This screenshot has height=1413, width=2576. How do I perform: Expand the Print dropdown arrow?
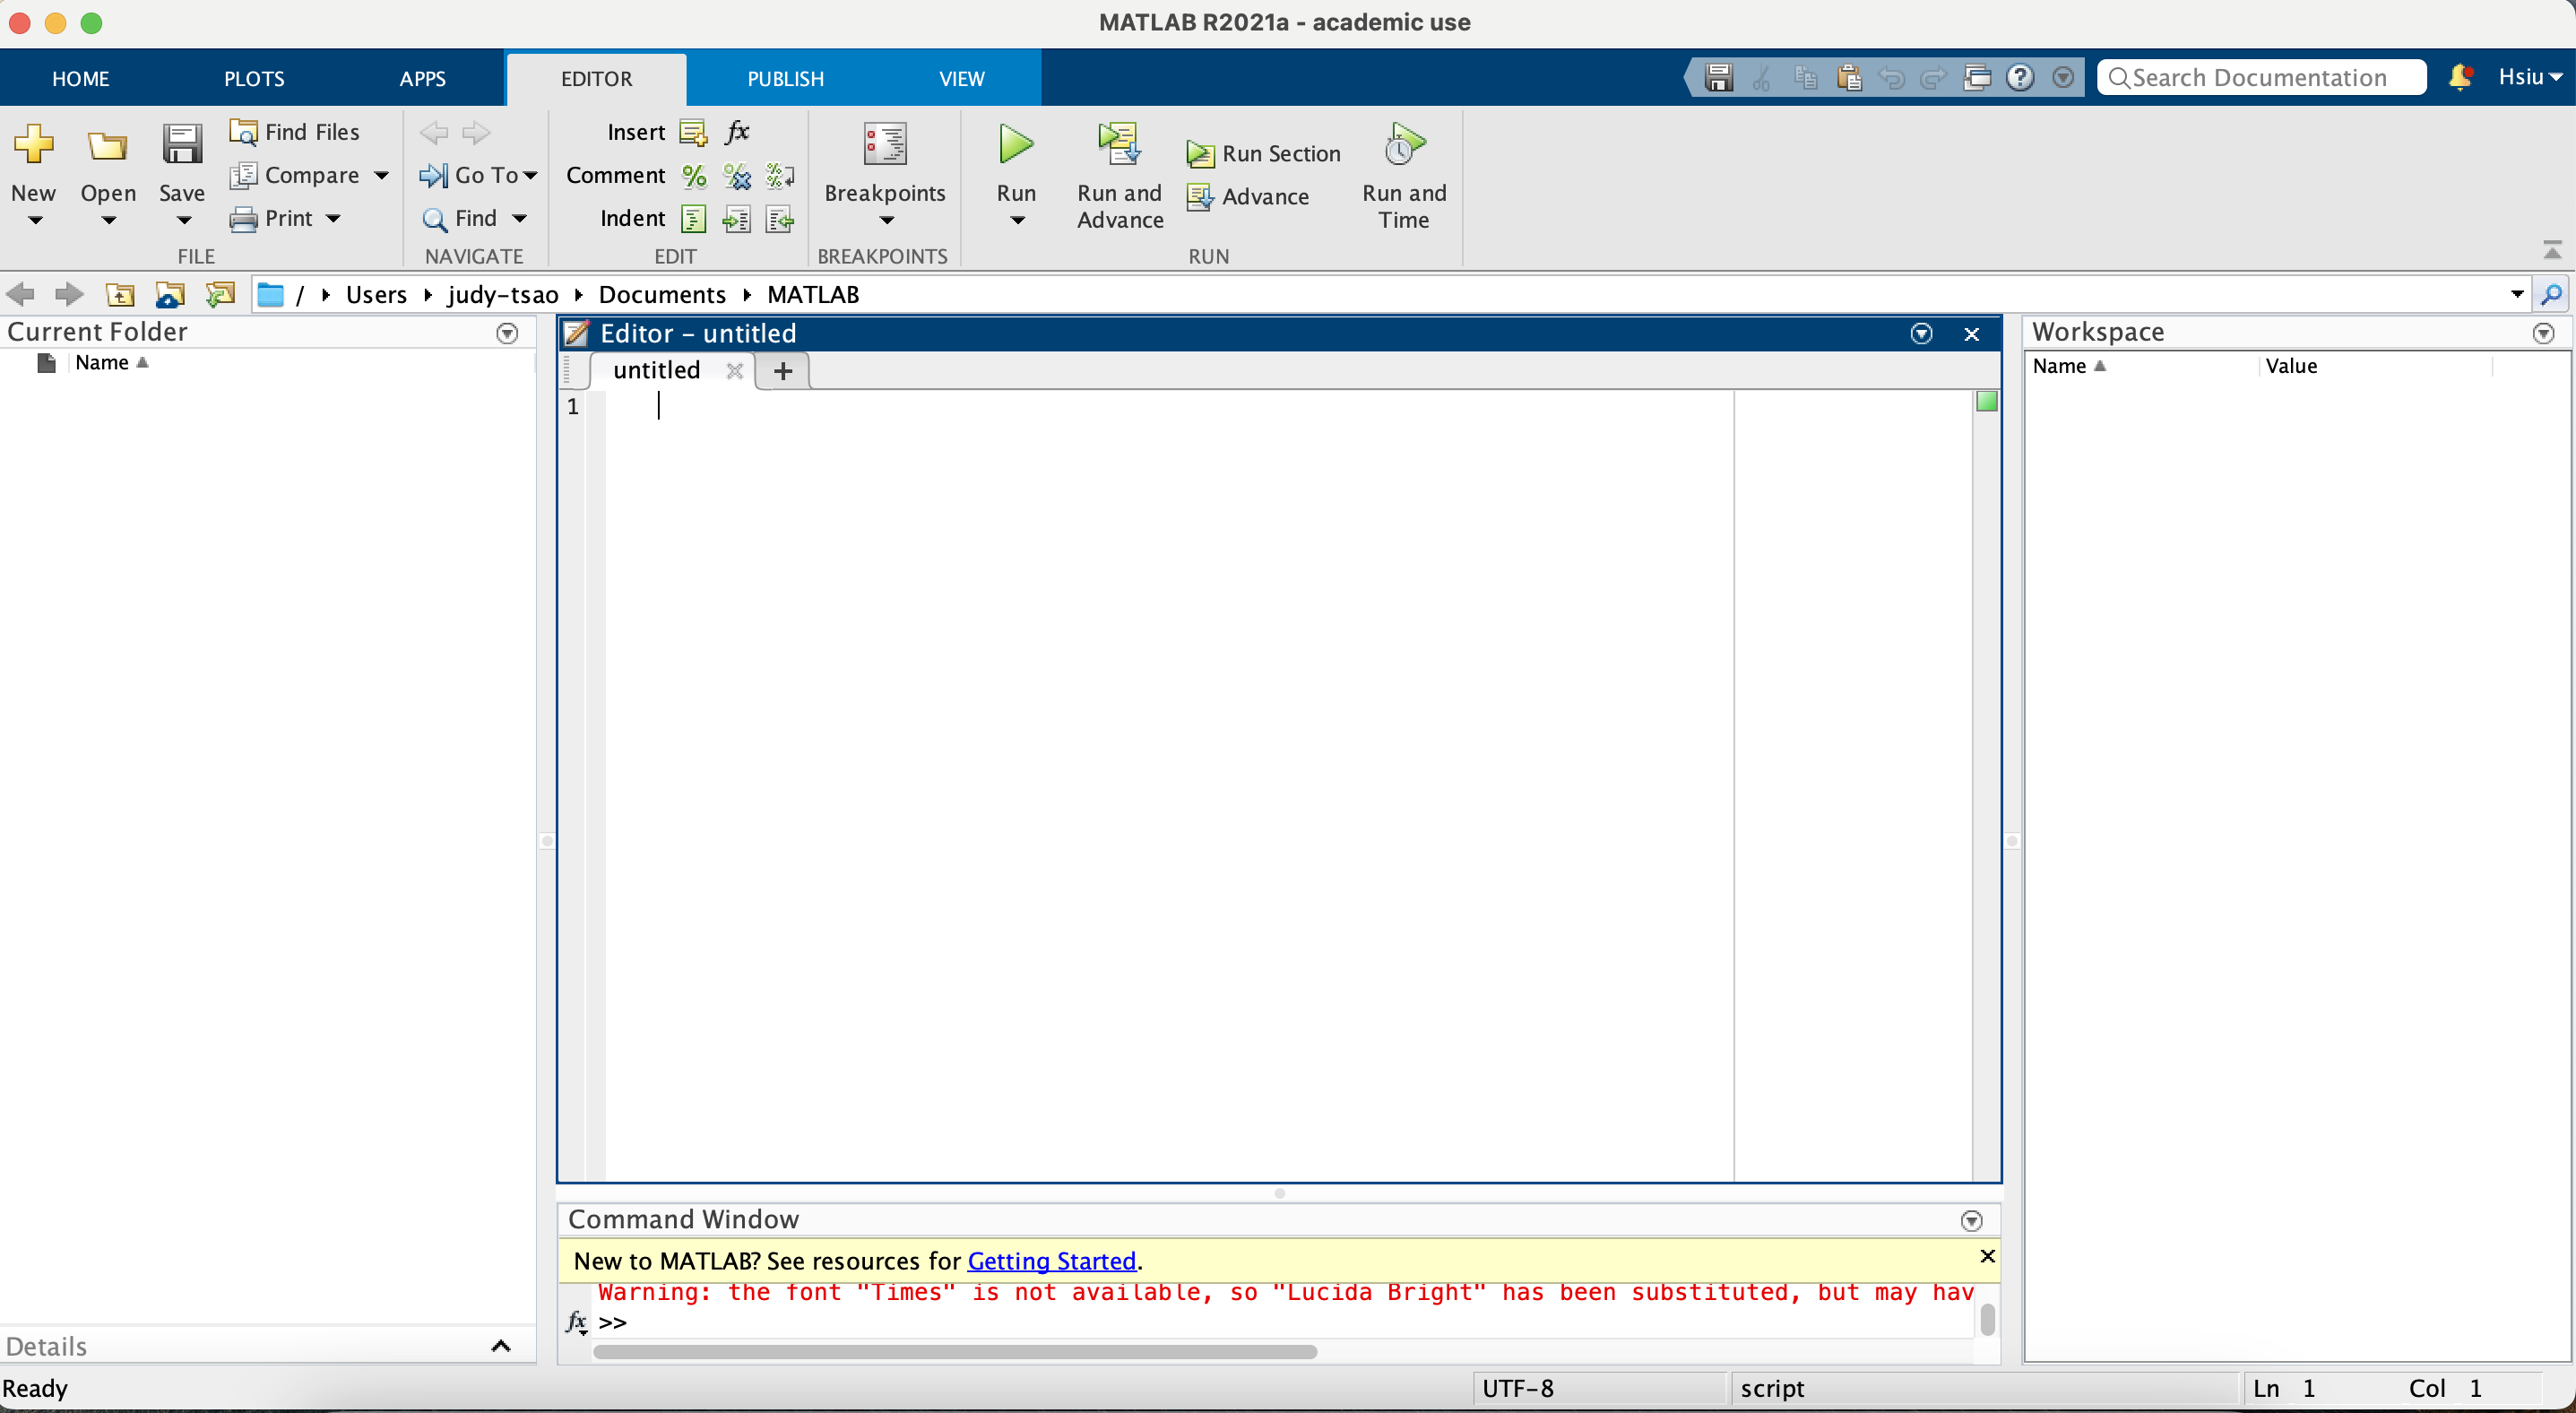(x=333, y=219)
